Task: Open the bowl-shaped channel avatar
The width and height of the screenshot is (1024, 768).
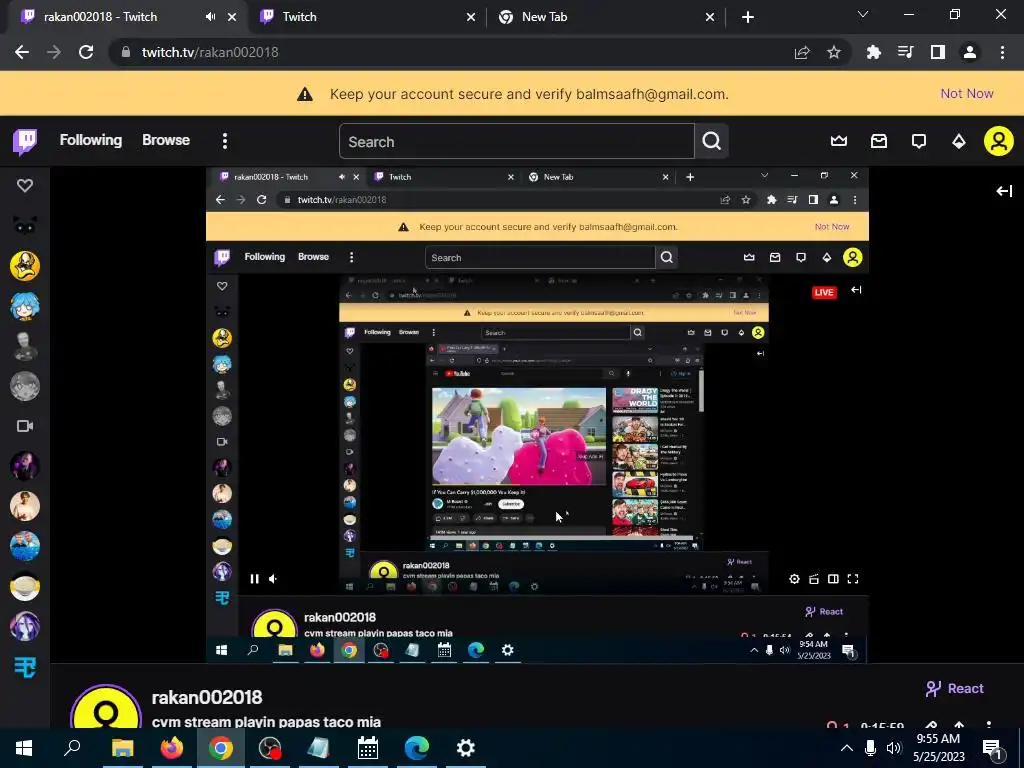Action: coord(25,586)
